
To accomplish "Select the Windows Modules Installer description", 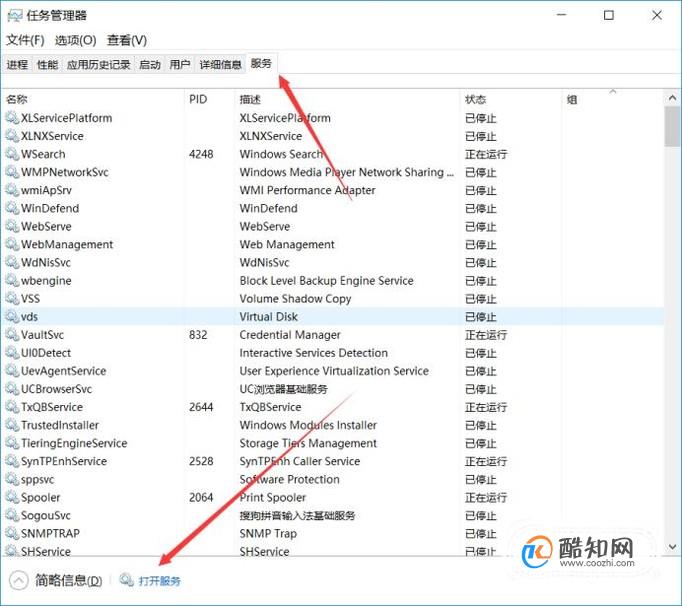I will [x=308, y=425].
